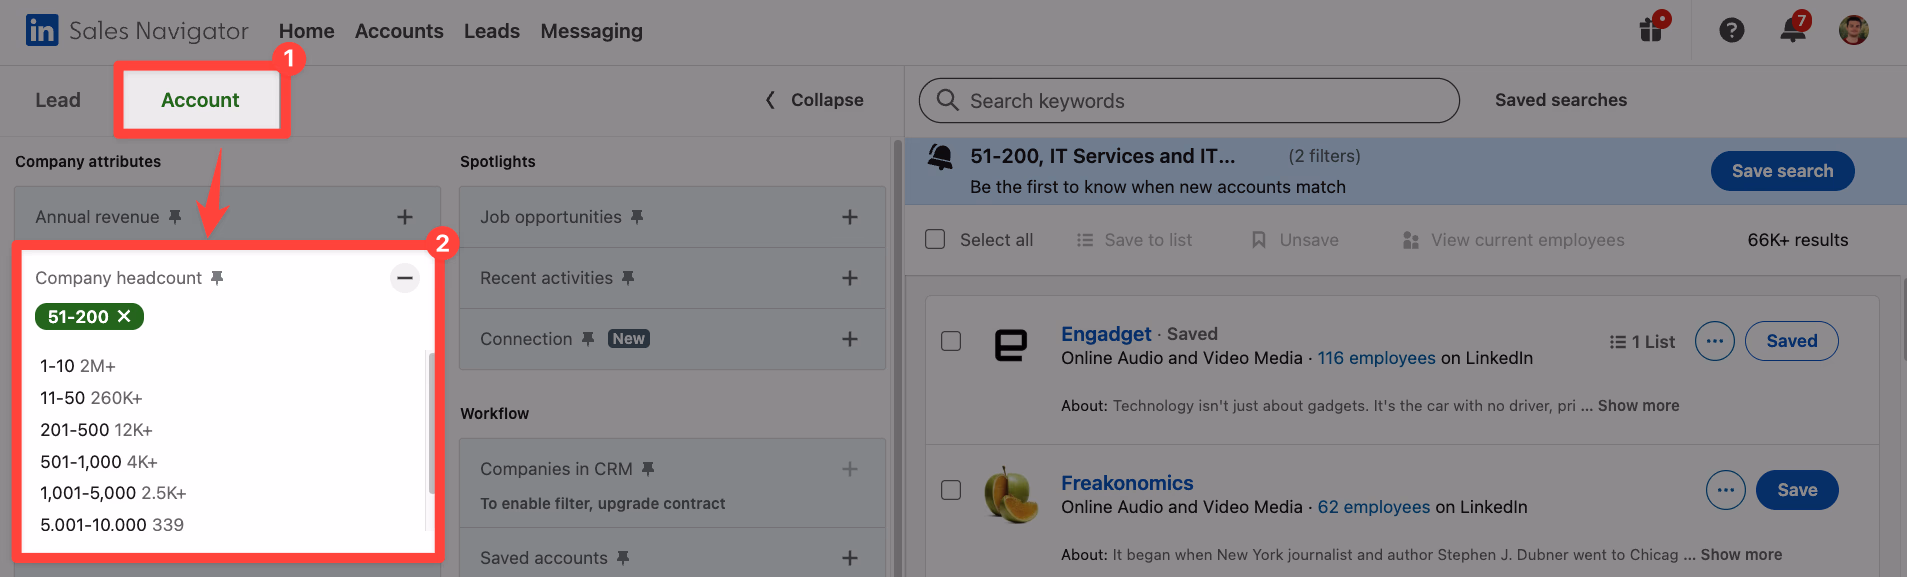This screenshot has width=1907, height=577.
Task: Collapse the filters panel
Action: pos(815,100)
